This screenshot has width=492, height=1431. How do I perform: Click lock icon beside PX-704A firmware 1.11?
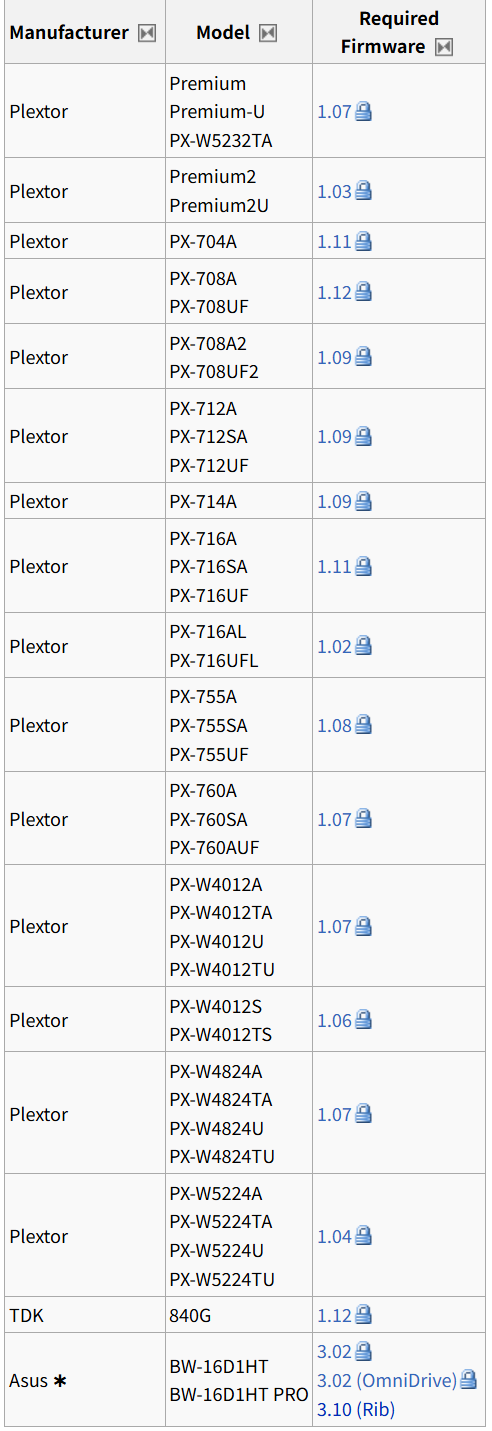coord(364,241)
